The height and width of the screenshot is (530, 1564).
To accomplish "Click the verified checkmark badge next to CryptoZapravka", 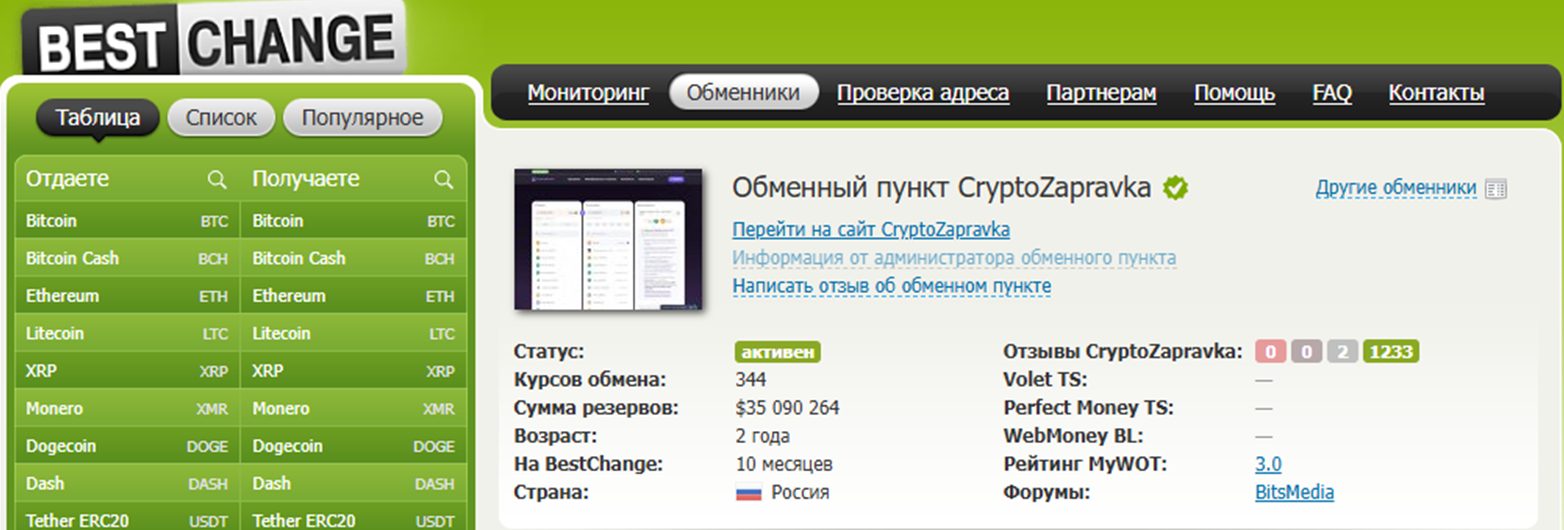I will click(x=1175, y=187).
